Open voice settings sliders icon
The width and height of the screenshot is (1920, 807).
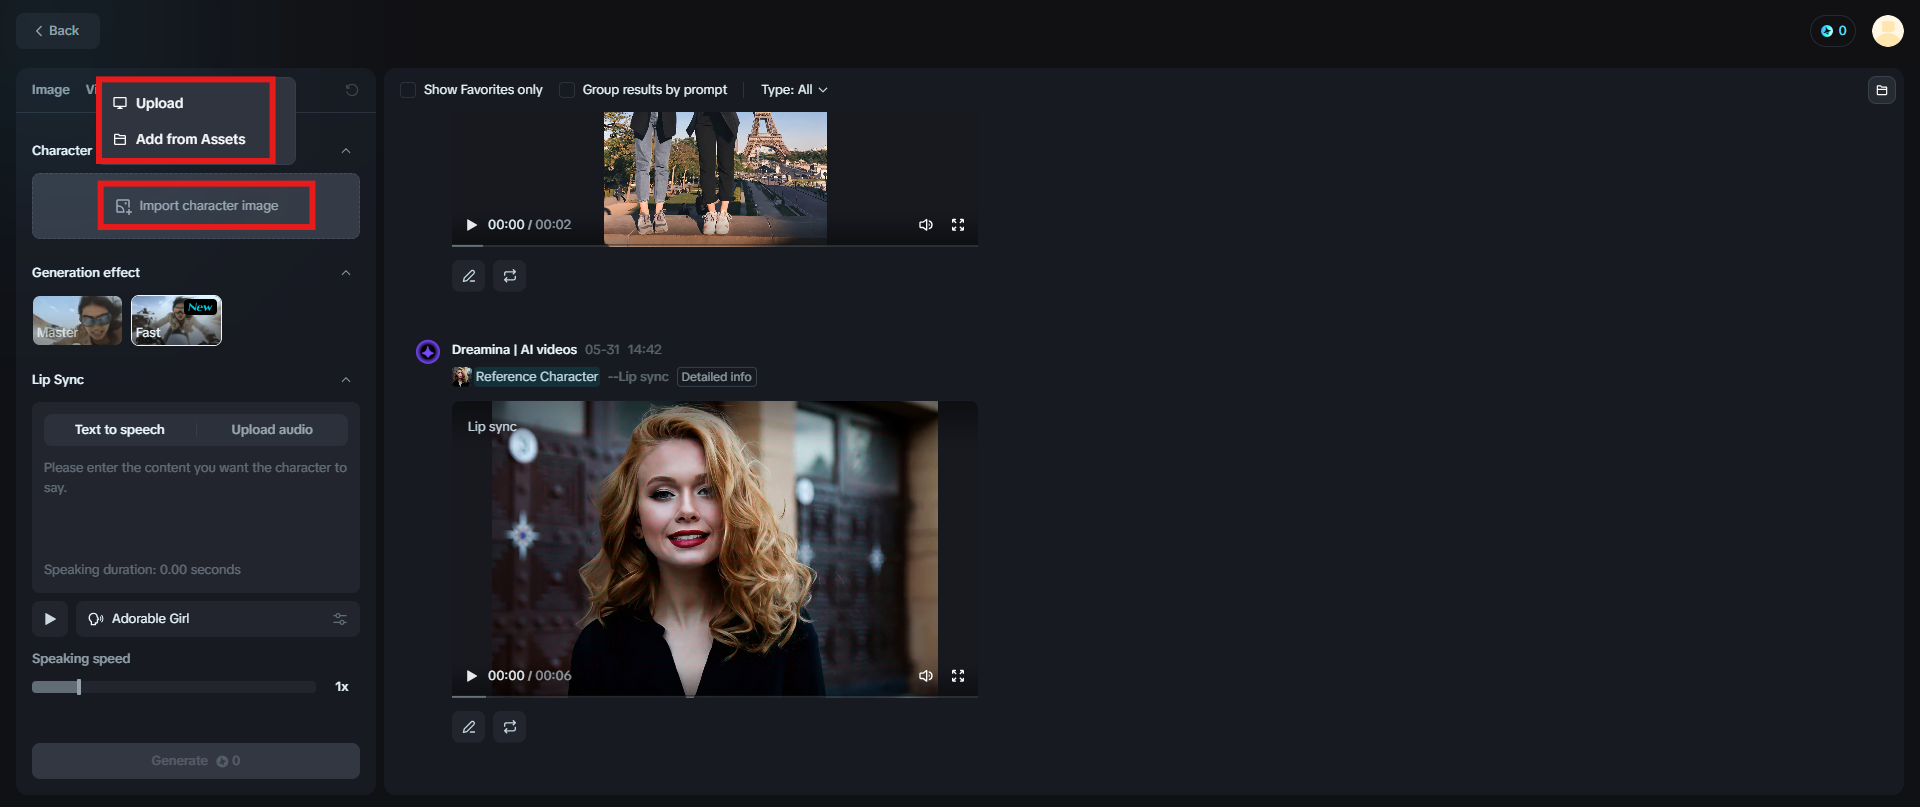(x=340, y=619)
